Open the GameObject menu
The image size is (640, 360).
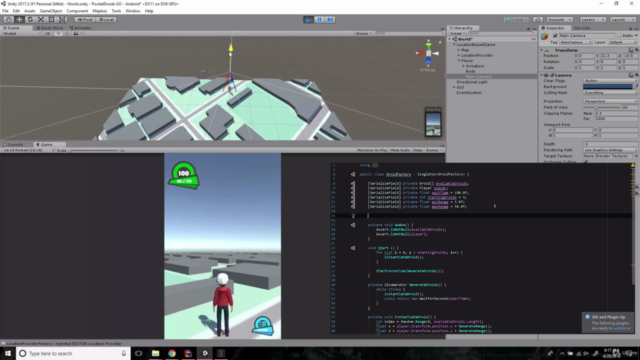51,11
